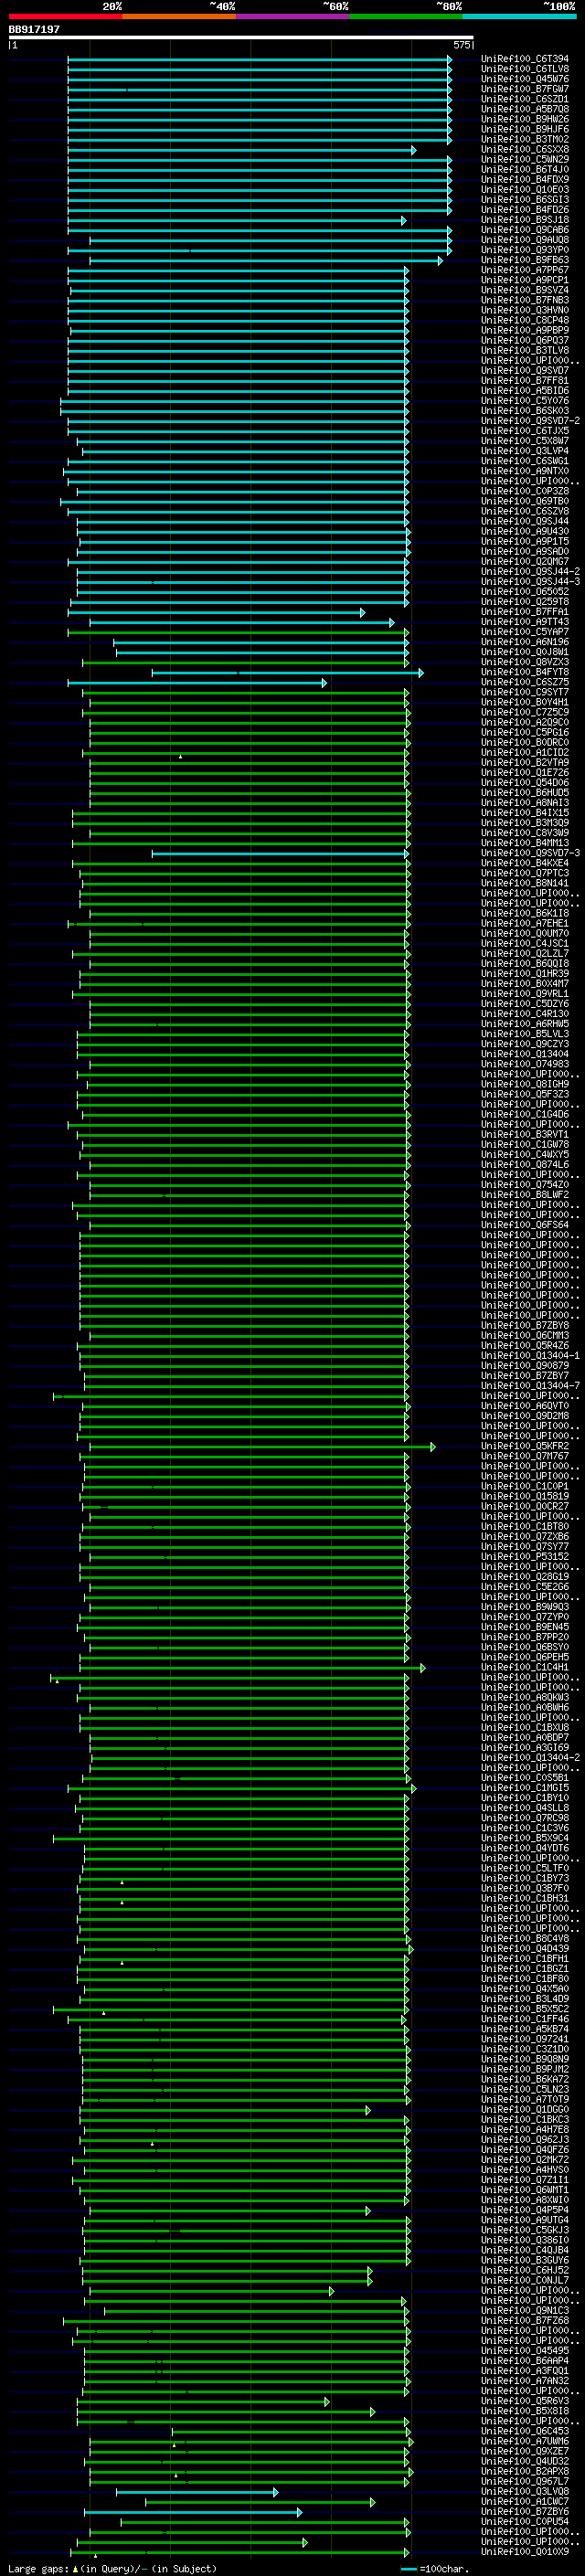Viewport: 585px width, 2576px height.
Task: Click the query ID BB917197
Action: [x=34, y=30]
